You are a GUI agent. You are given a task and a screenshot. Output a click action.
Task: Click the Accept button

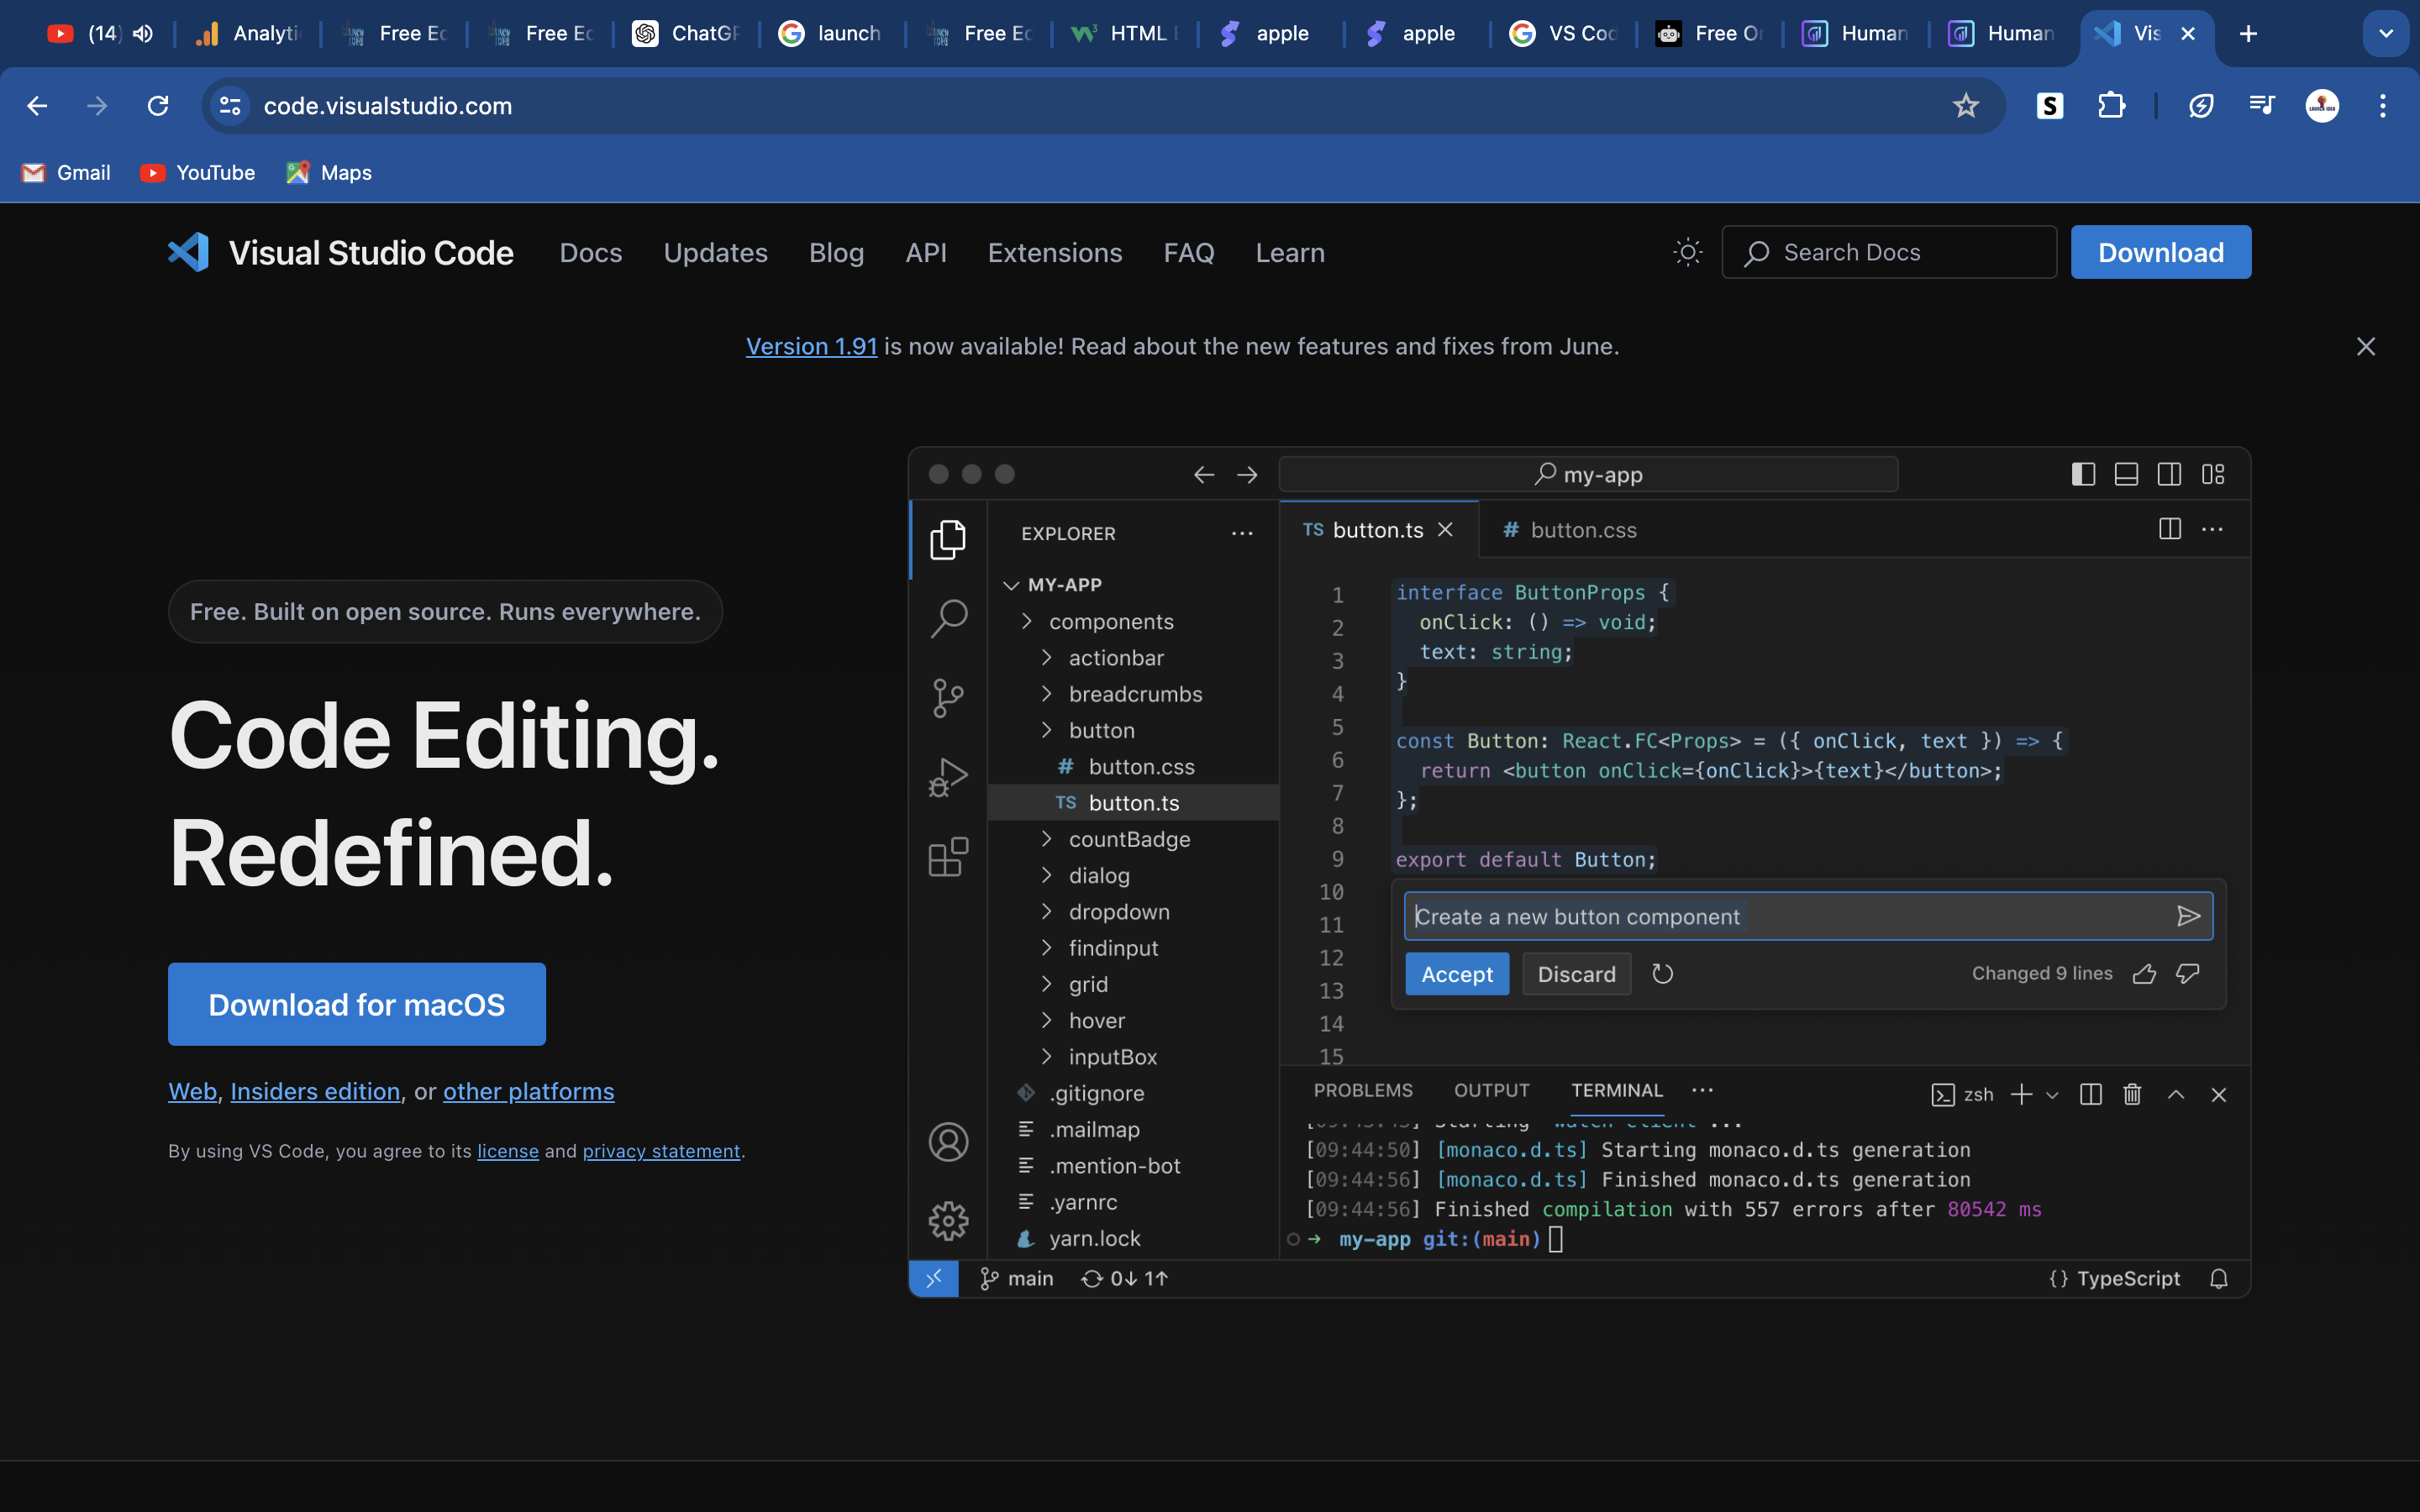click(1457, 974)
